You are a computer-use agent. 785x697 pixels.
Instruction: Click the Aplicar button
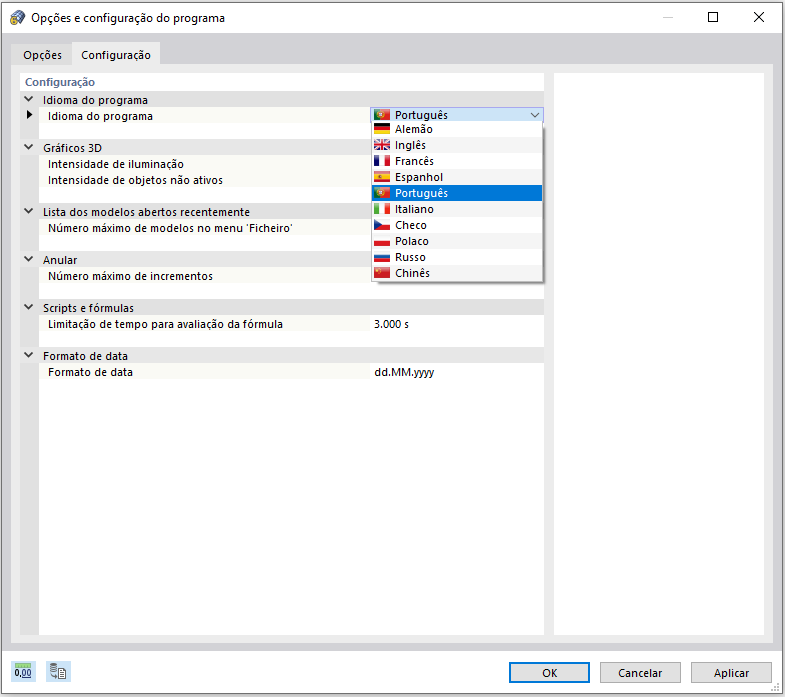(731, 673)
